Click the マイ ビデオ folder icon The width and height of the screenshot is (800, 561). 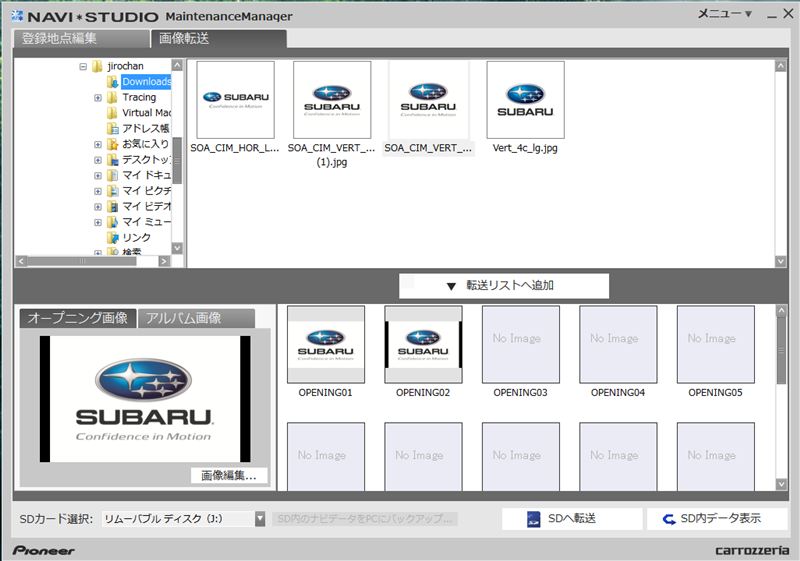point(112,207)
